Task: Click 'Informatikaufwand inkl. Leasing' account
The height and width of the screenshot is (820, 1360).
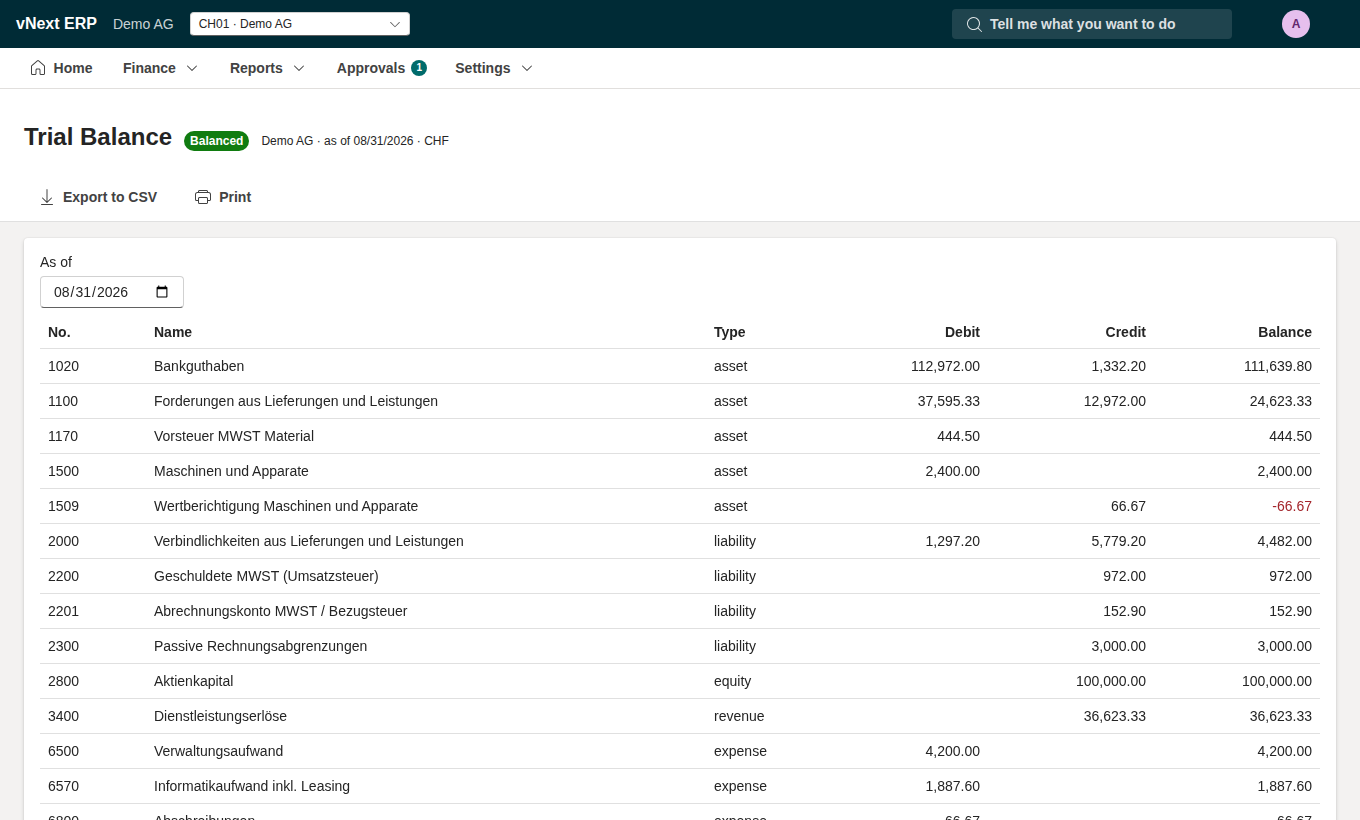Action: click(x=252, y=786)
